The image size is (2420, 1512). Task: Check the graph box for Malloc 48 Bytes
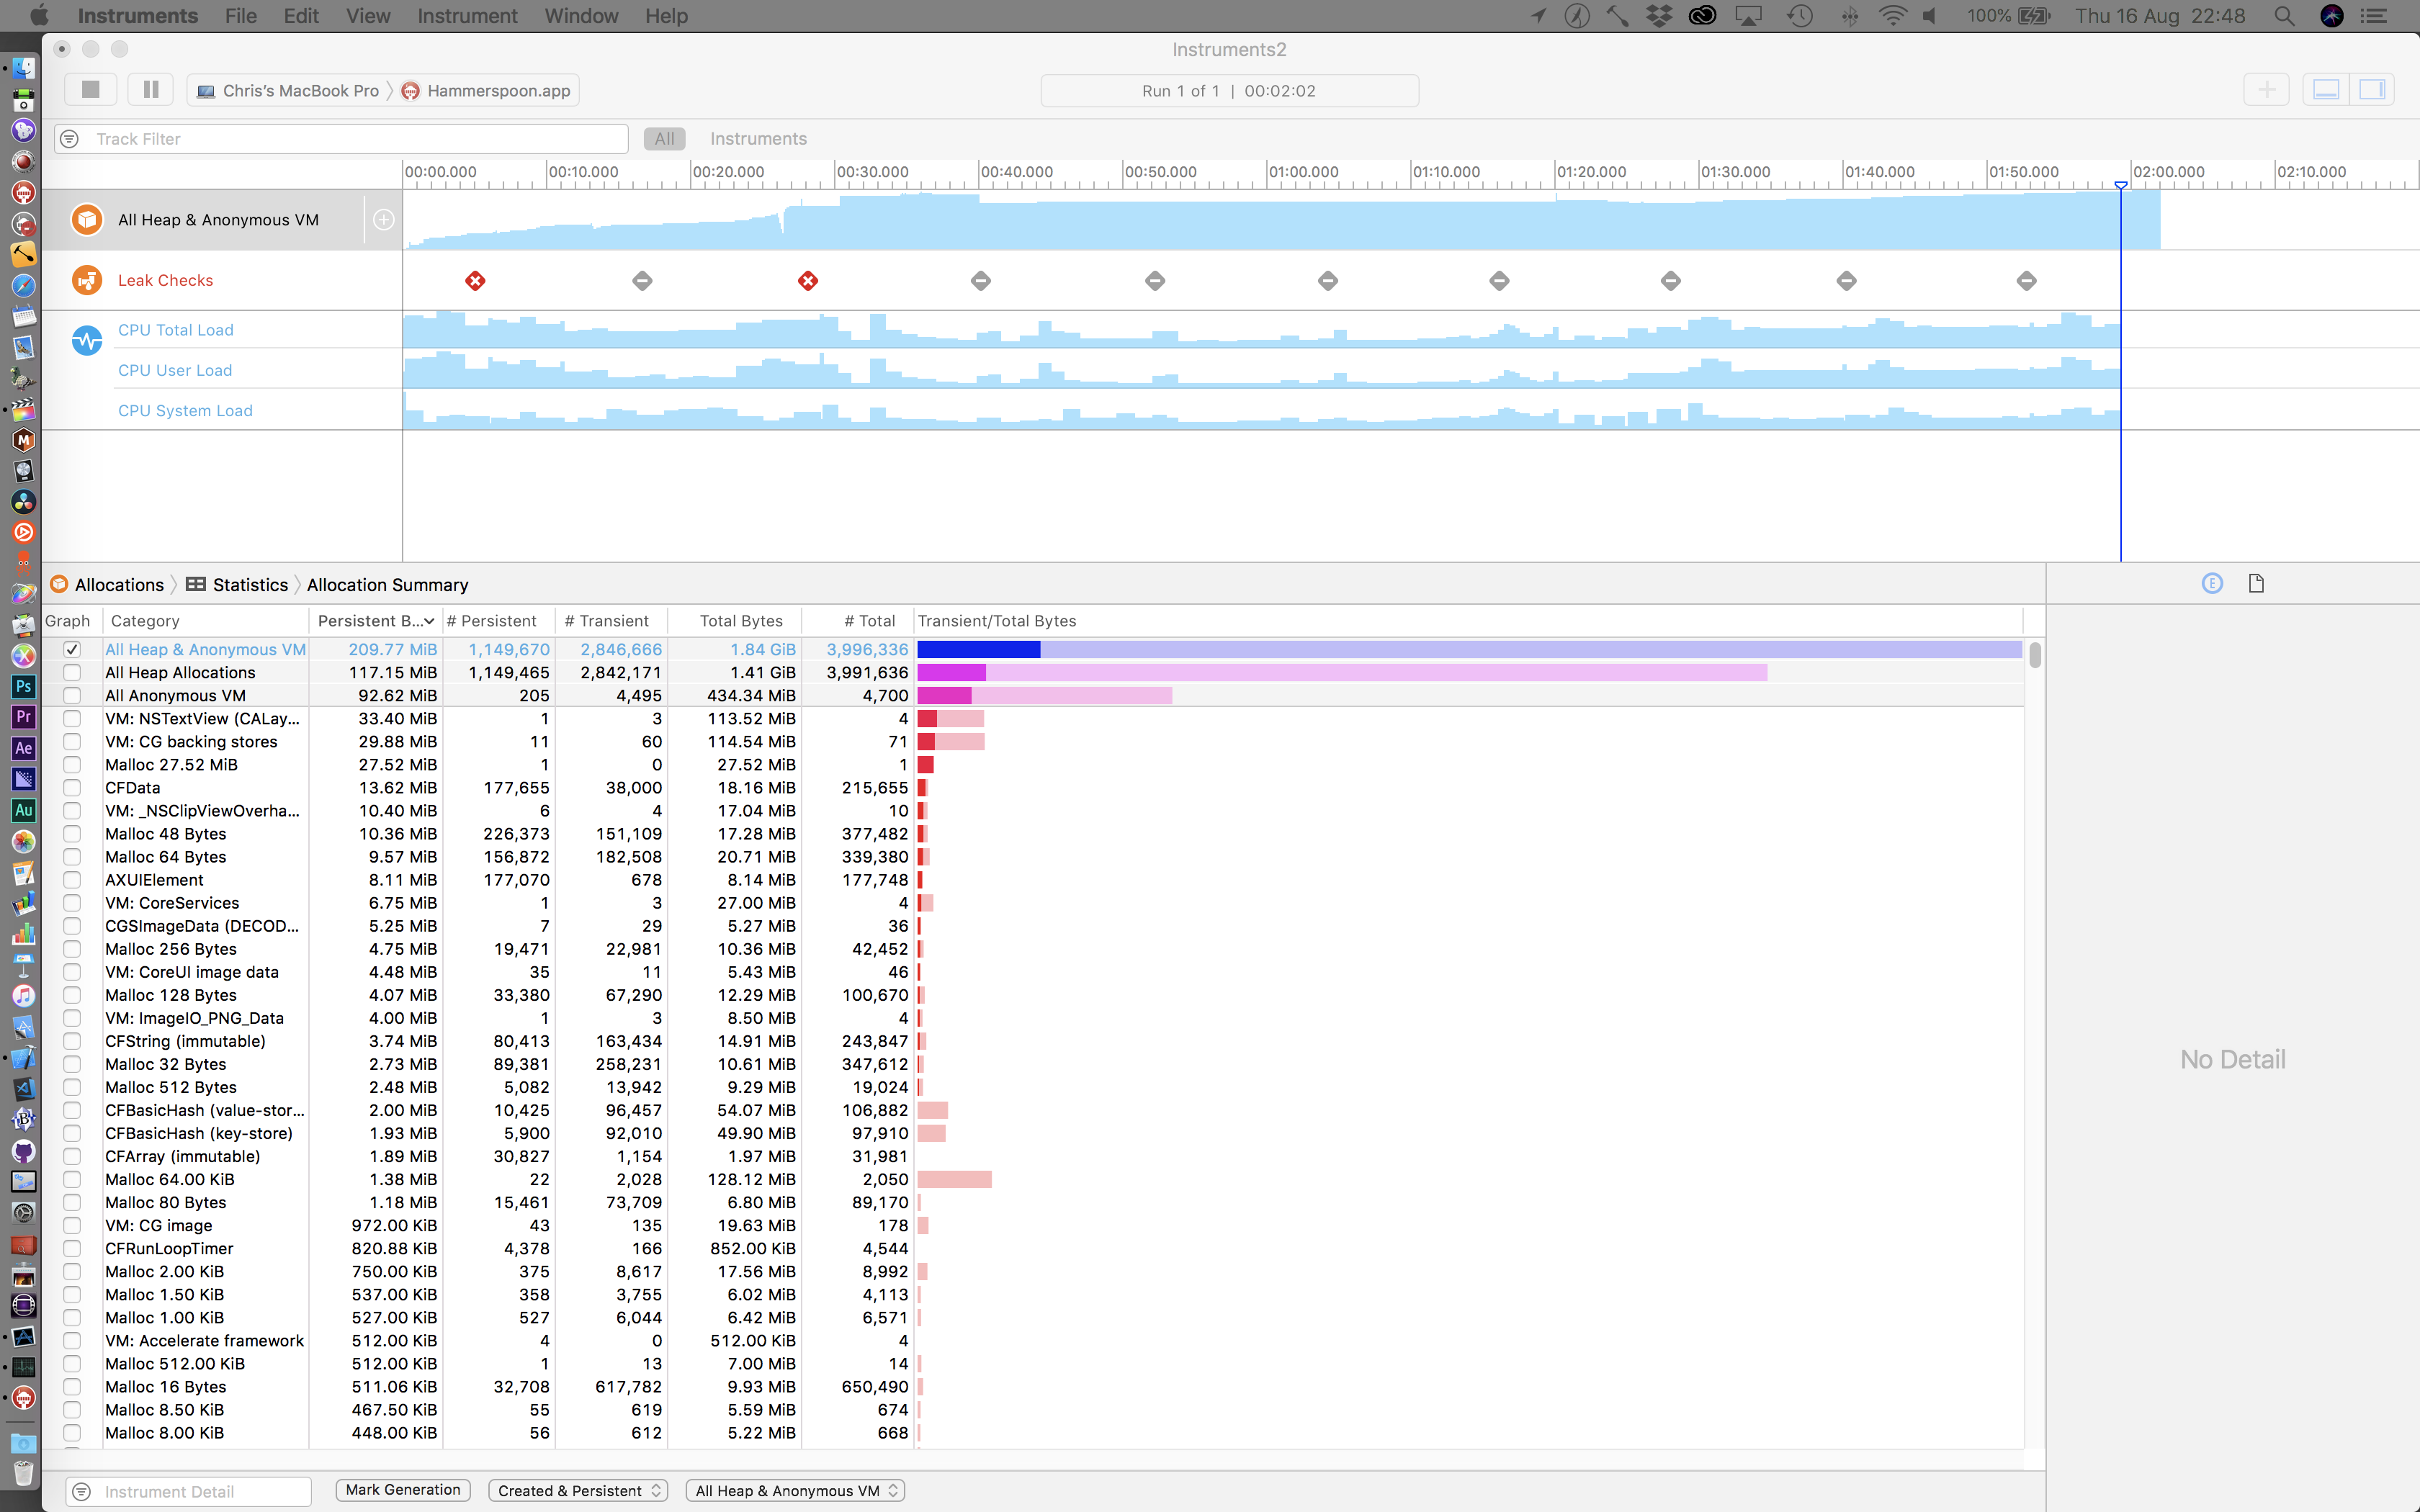[x=72, y=833]
